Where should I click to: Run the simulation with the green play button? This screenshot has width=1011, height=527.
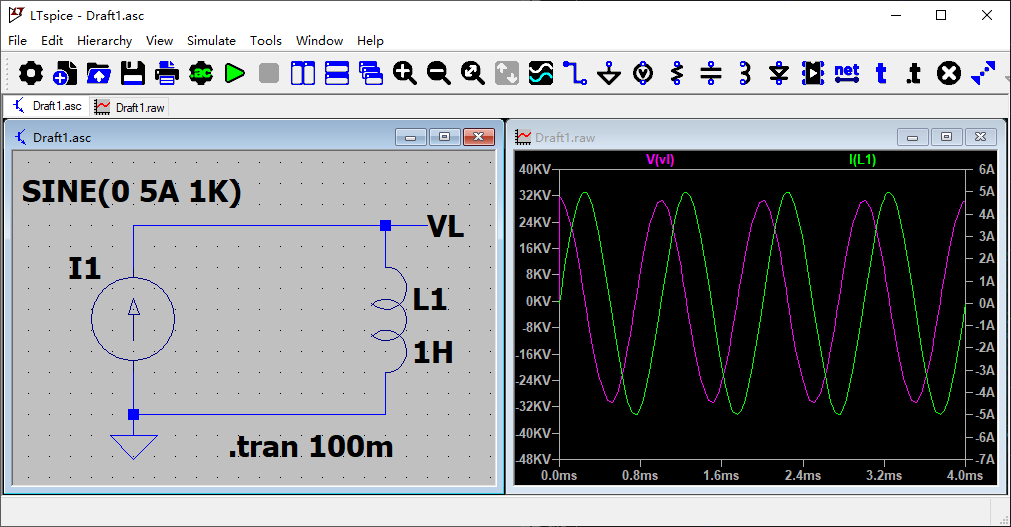pyautogui.click(x=235, y=73)
